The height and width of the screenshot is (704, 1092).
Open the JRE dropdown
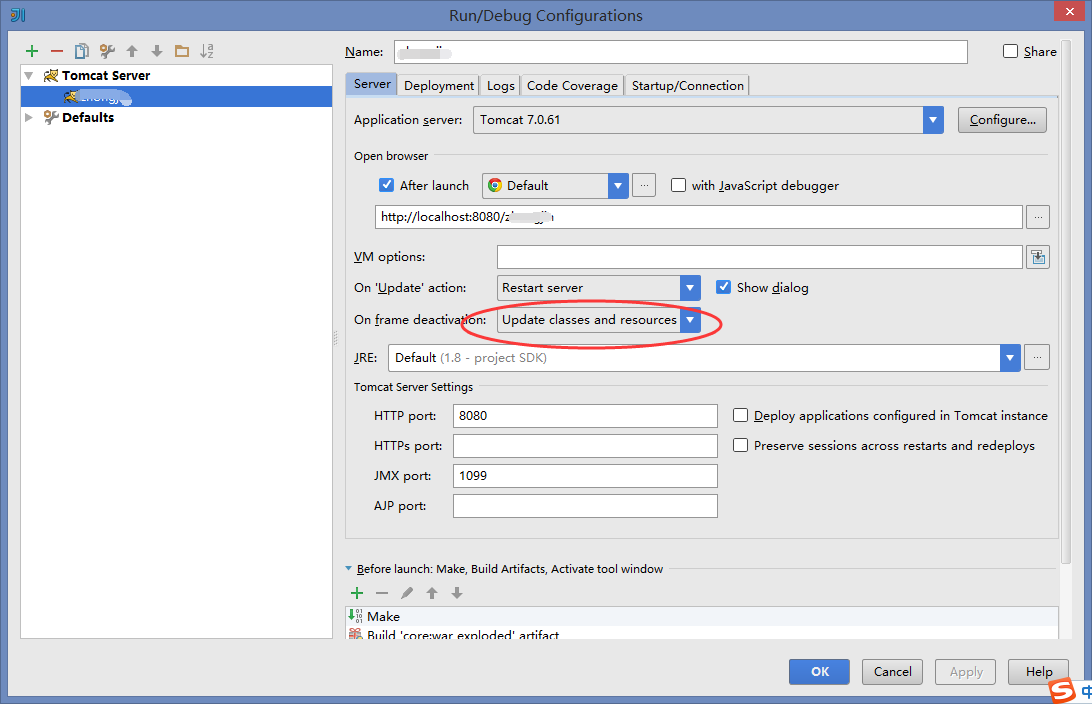(x=1010, y=358)
